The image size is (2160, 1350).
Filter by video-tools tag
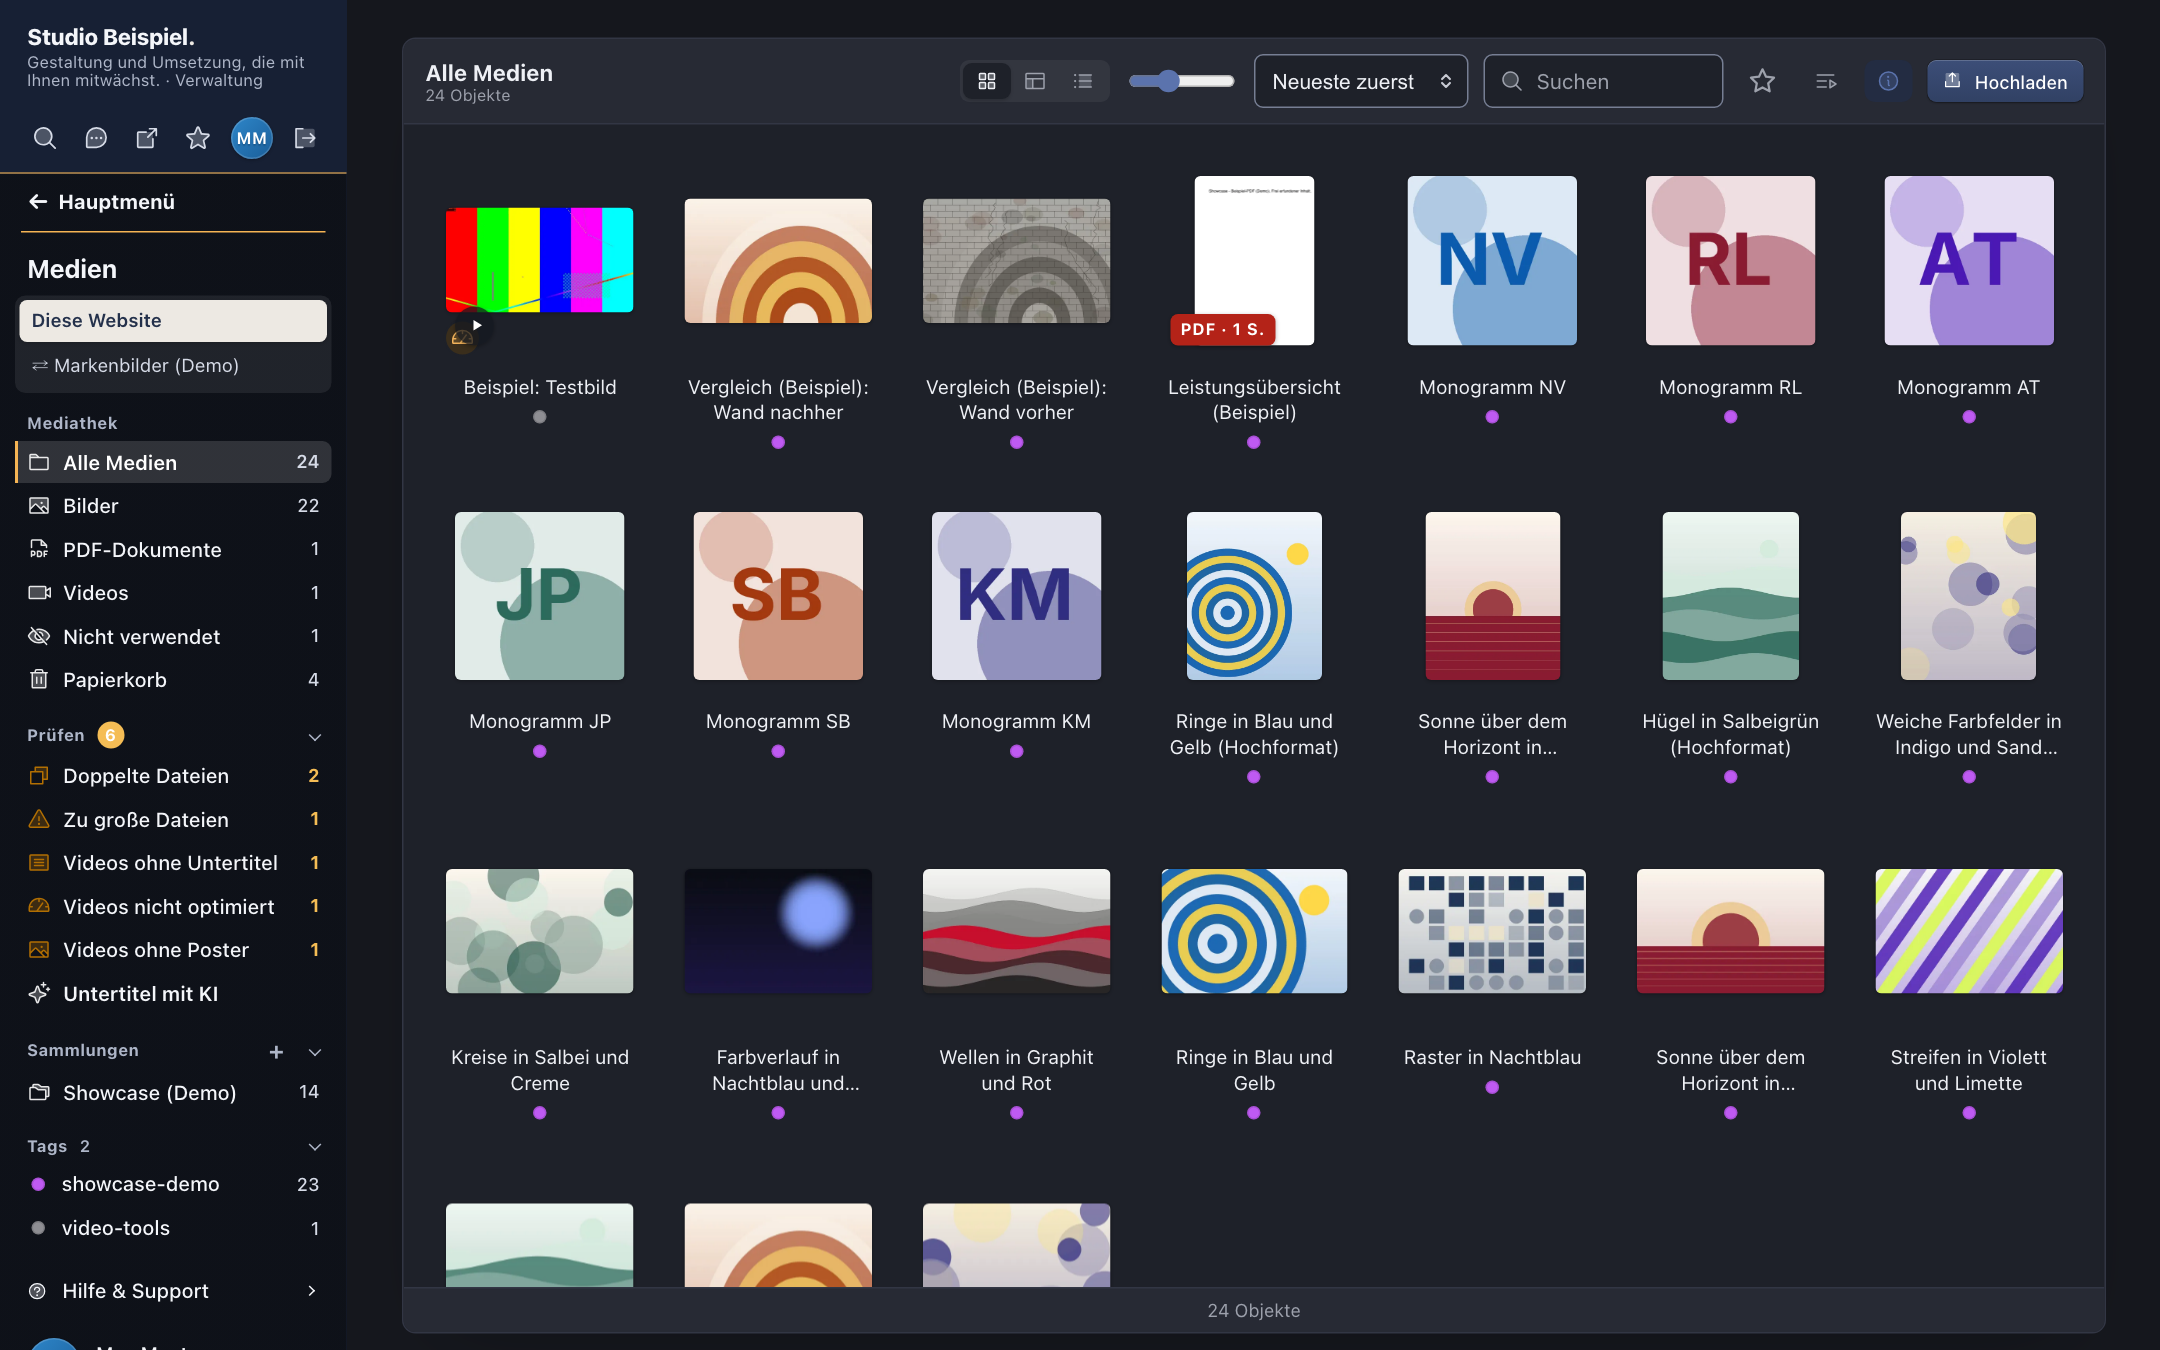click(173, 1228)
